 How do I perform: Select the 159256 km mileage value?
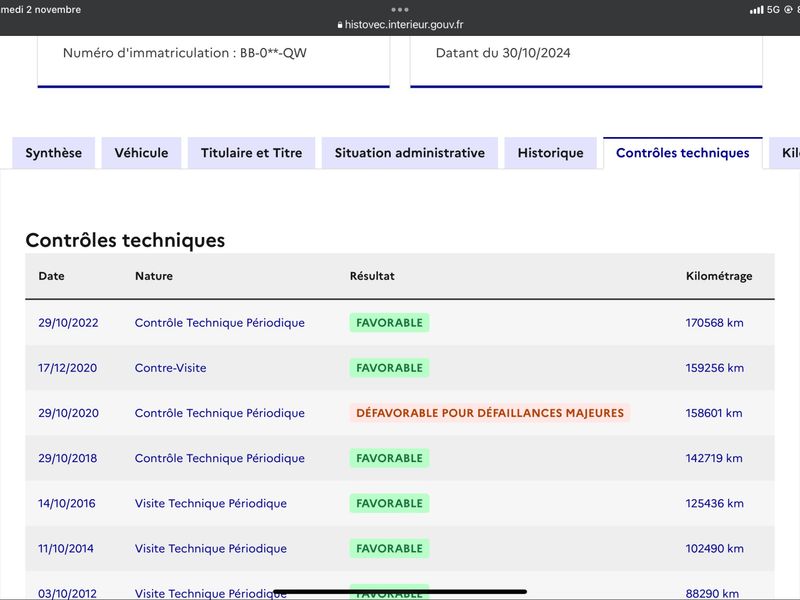pyautogui.click(x=715, y=368)
